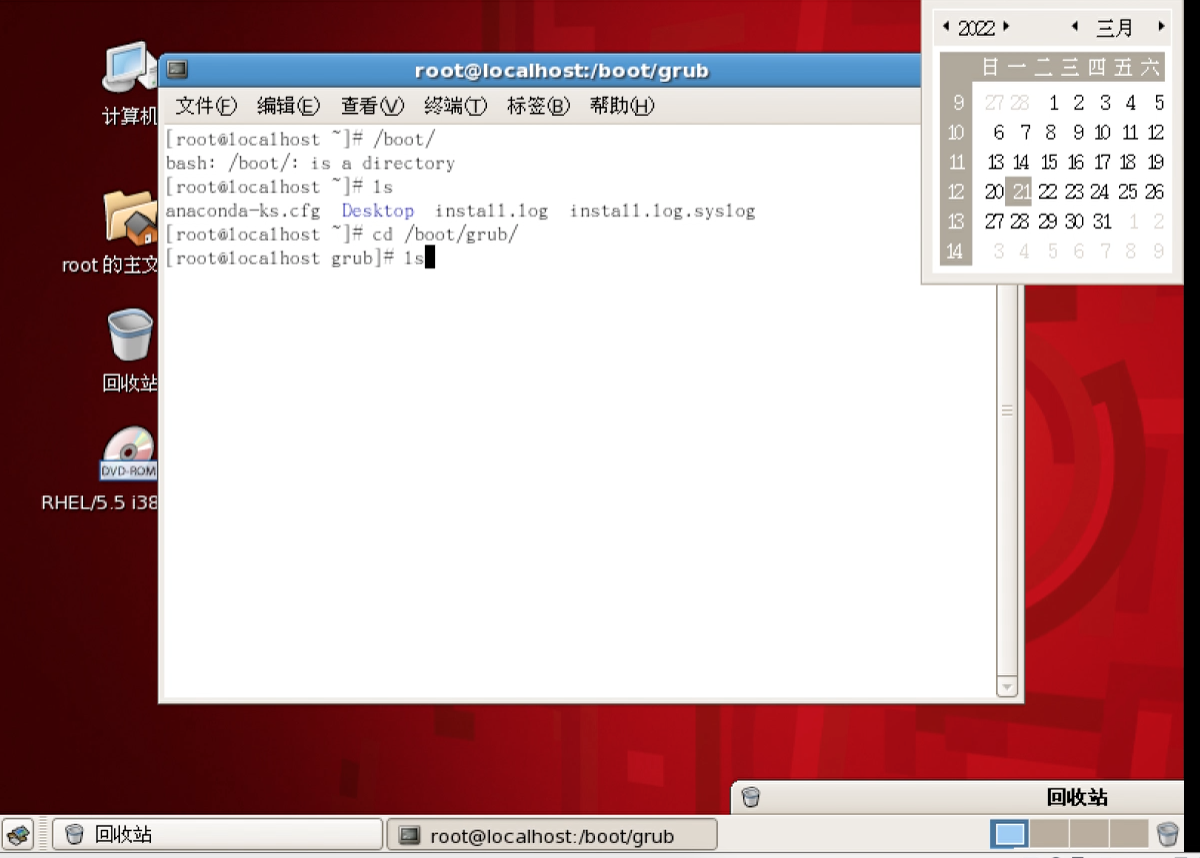Click the trash icon in the 回收站 window title
1200x858 pixels.
[x=751, y=797]
